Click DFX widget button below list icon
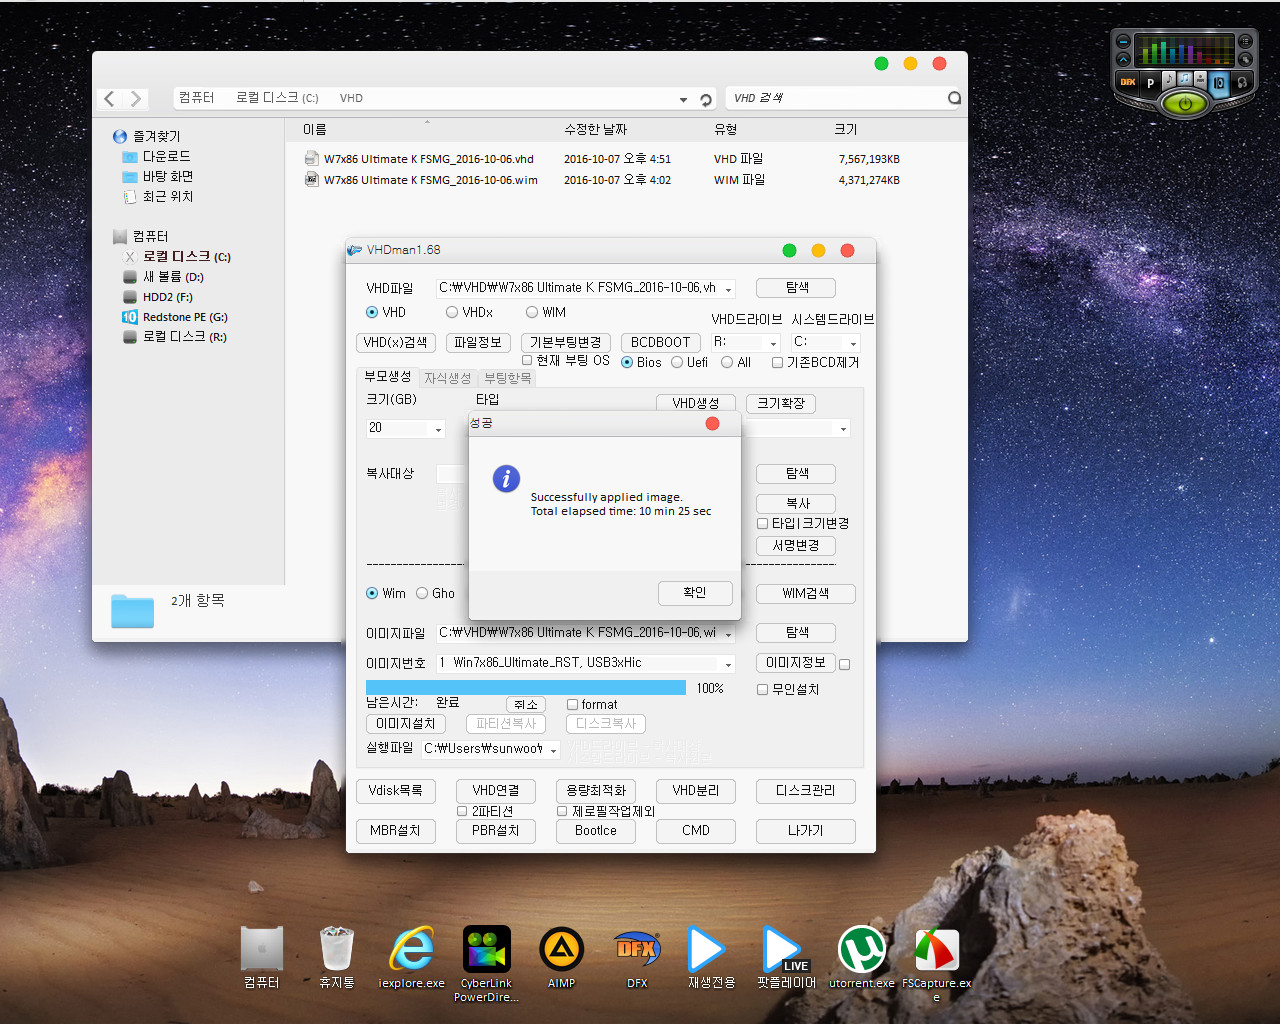The width and height of the screenshot is (1280, 1024). [1245, 59]
